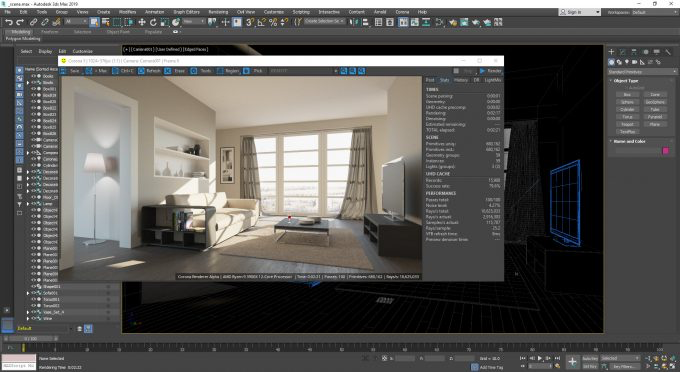This screenshot has height=372, width=680.
Task: Open the Sign In dropdown
Action: point(580,12)
